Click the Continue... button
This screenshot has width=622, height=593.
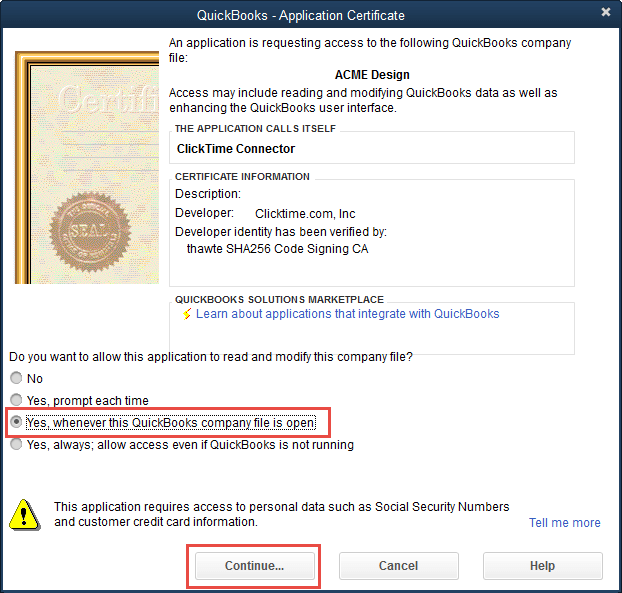coord(254,565)
